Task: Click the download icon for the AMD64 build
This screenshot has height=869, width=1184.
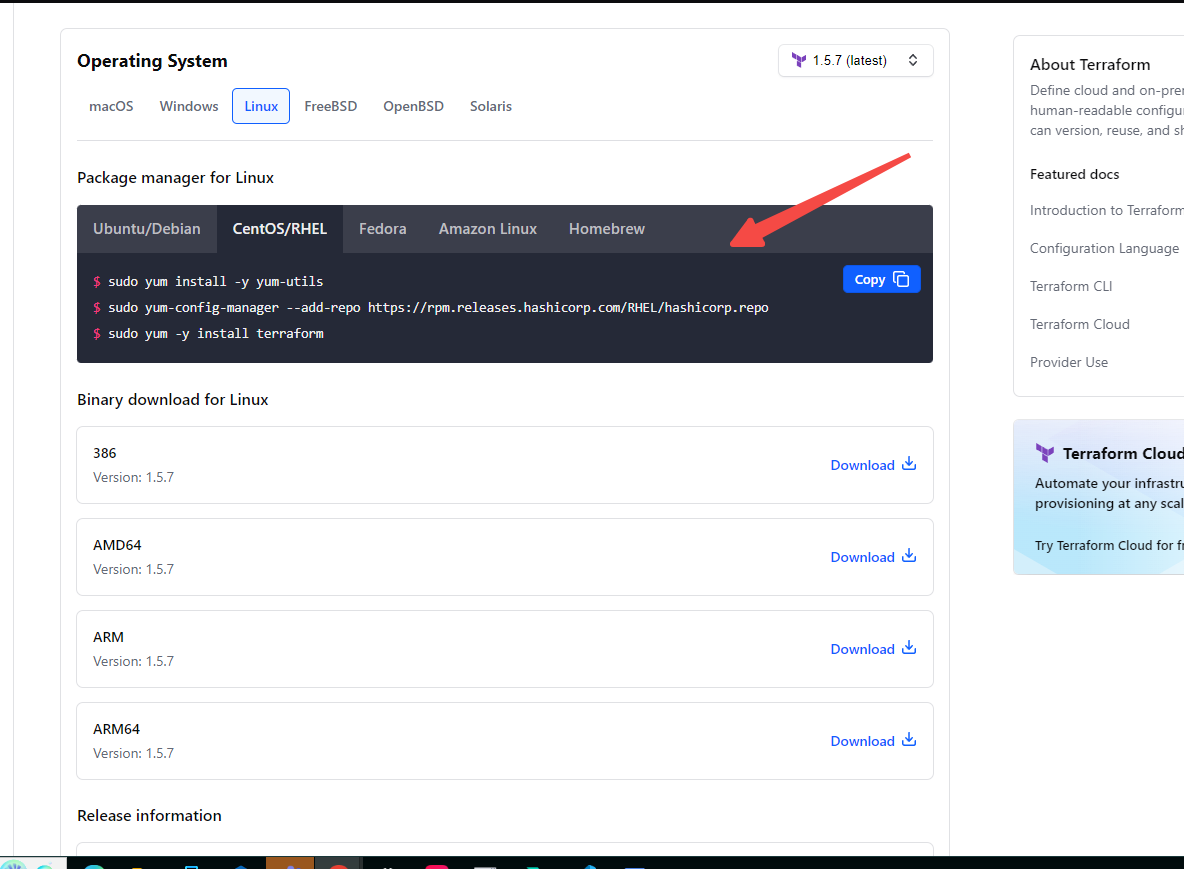Action: point(908,556)
